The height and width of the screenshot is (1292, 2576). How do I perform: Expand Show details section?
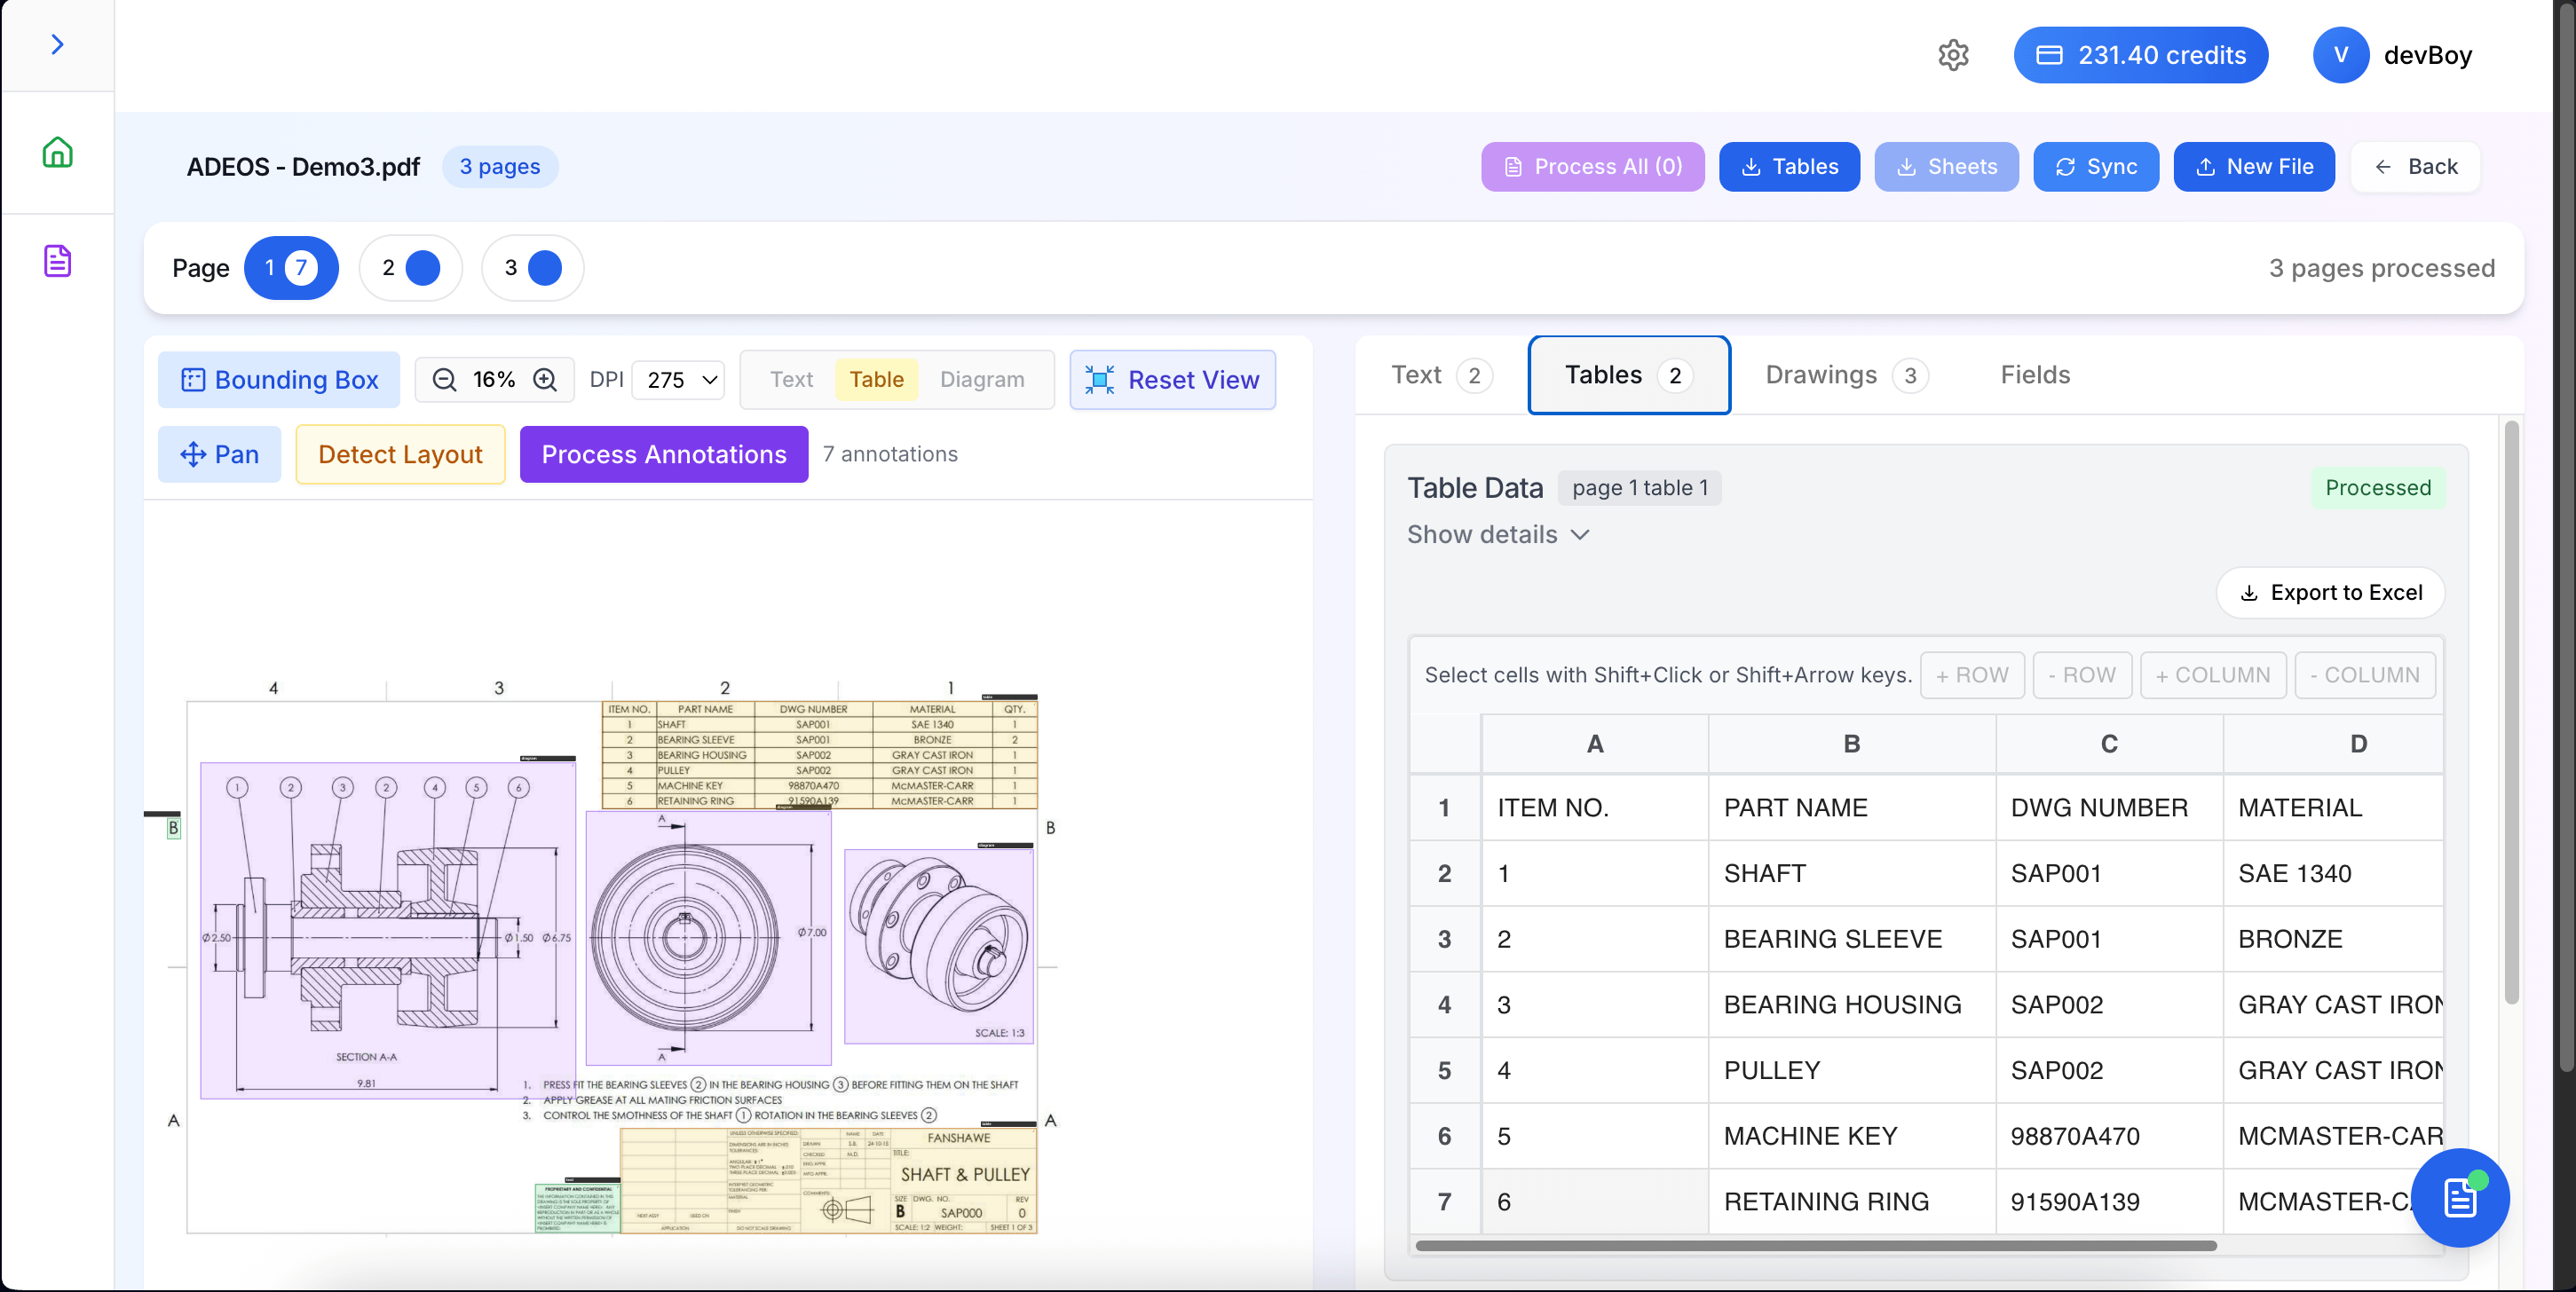click(x=1497, y=535)
